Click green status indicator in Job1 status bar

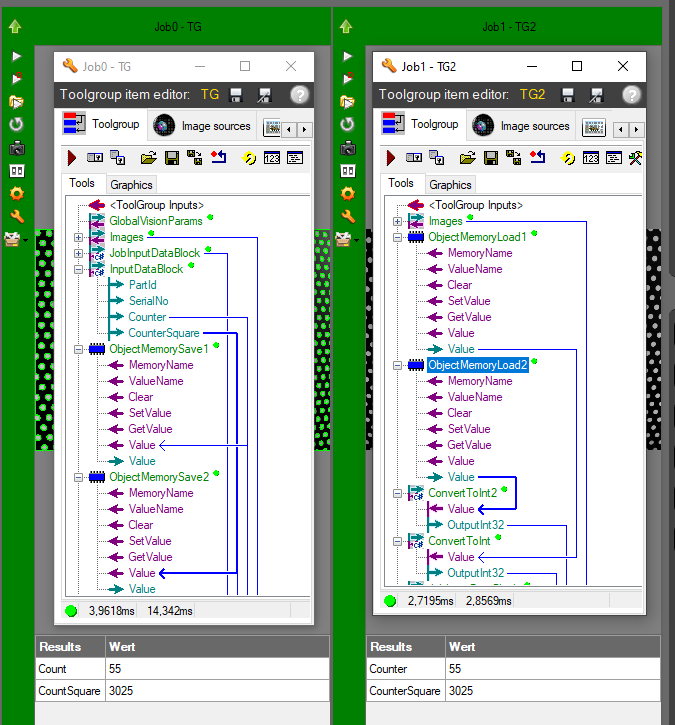tap(390, 601)
